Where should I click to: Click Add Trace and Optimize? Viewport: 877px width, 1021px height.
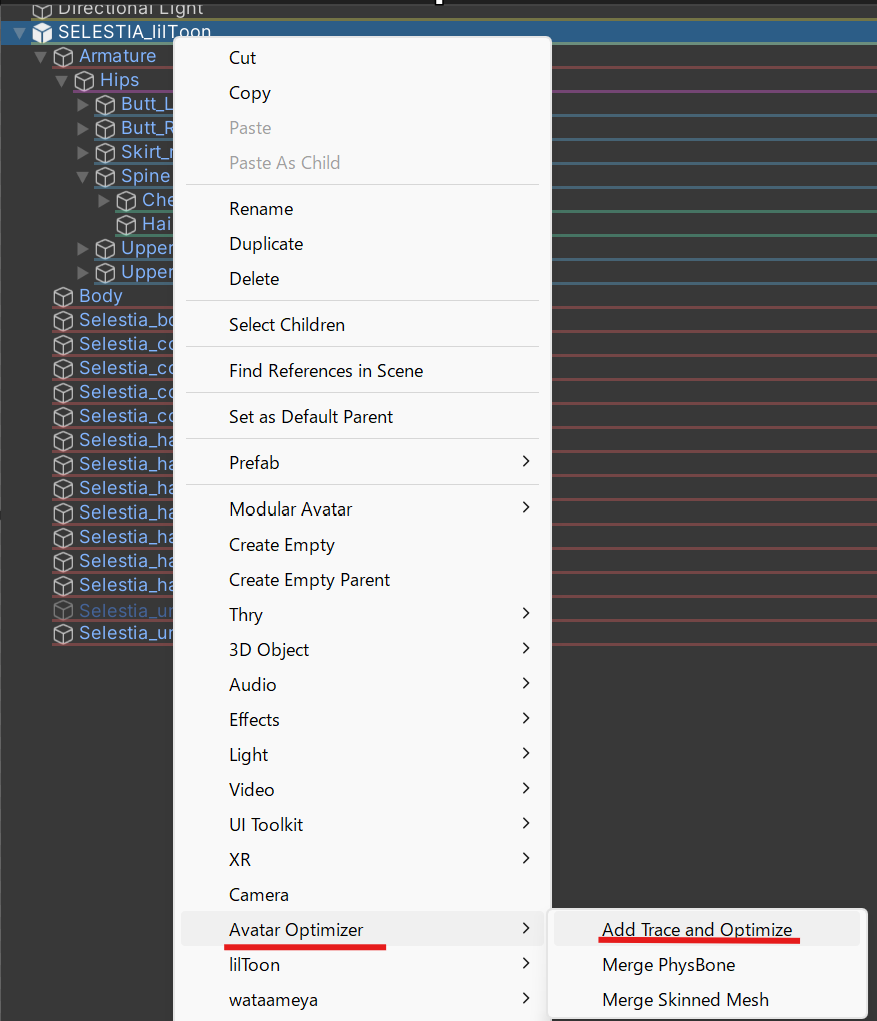[706, 929]
